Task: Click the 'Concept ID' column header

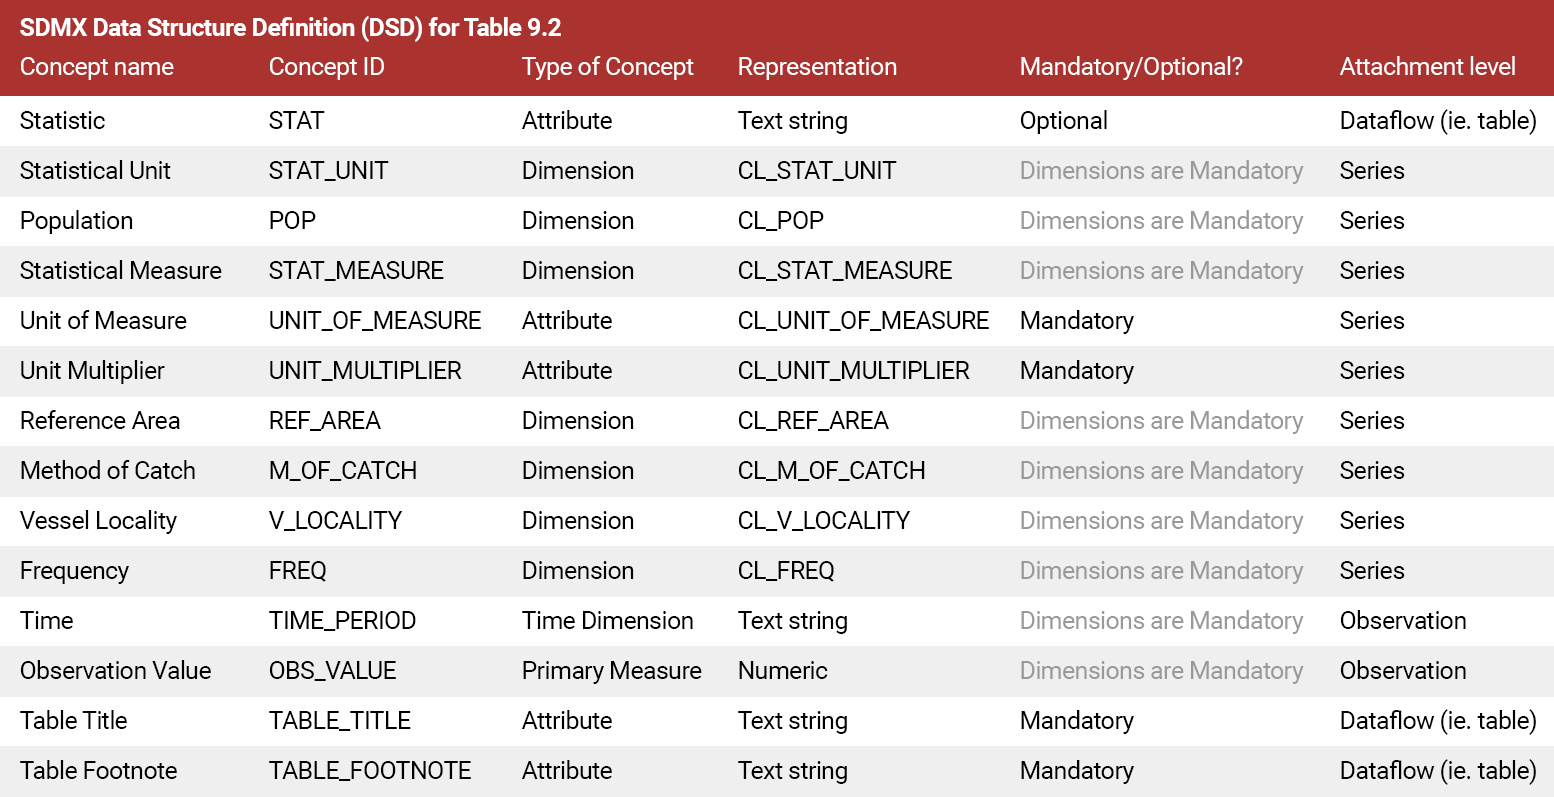Action: (x=326, y=67)
